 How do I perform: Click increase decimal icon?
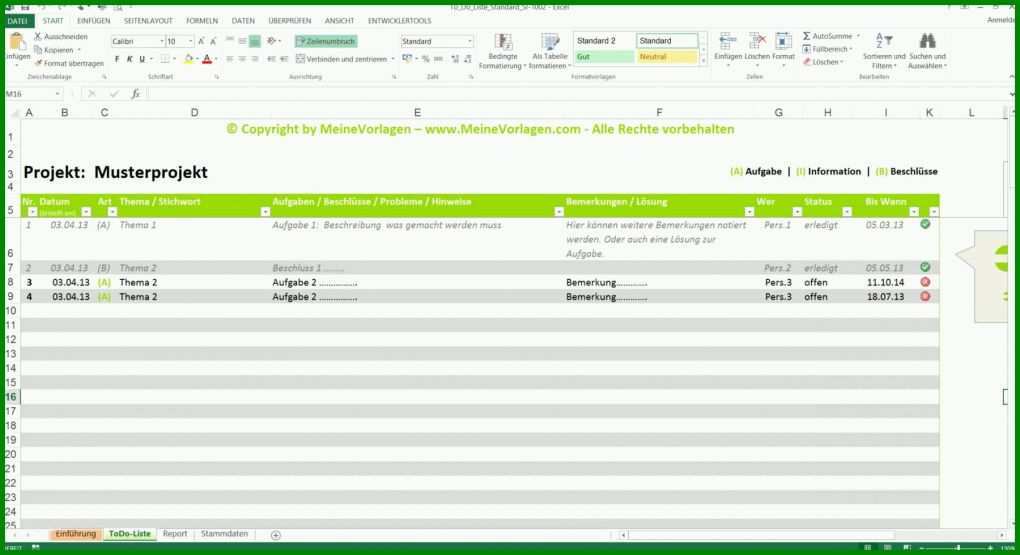tap(455, 59)
